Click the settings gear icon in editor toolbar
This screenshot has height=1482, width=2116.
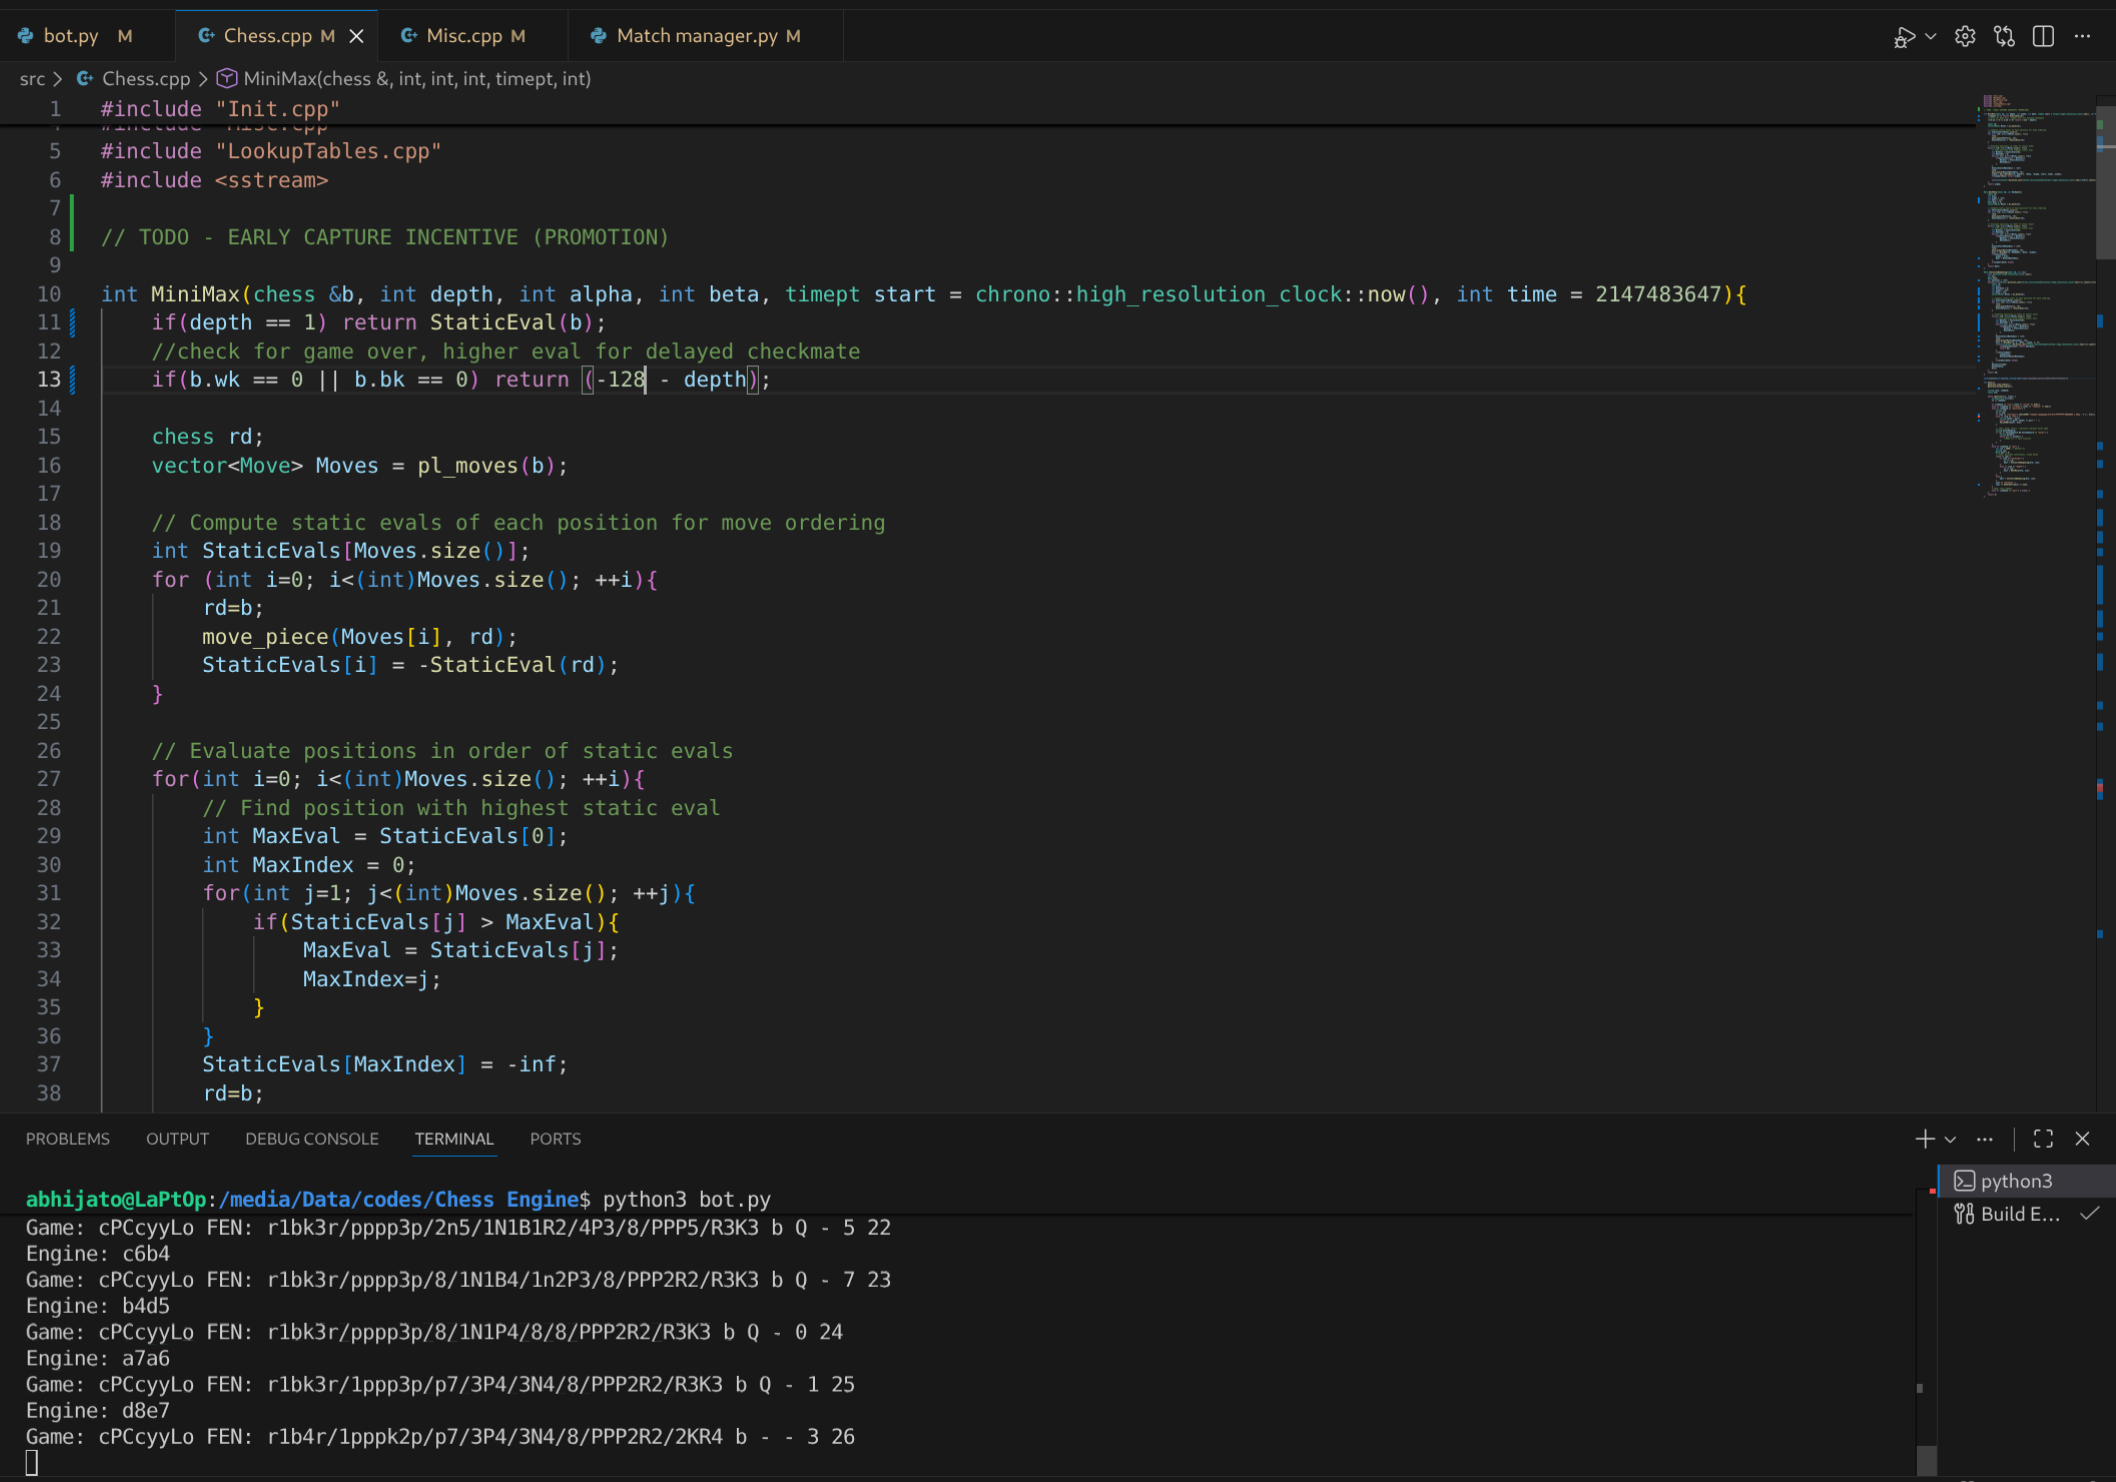1965,37
